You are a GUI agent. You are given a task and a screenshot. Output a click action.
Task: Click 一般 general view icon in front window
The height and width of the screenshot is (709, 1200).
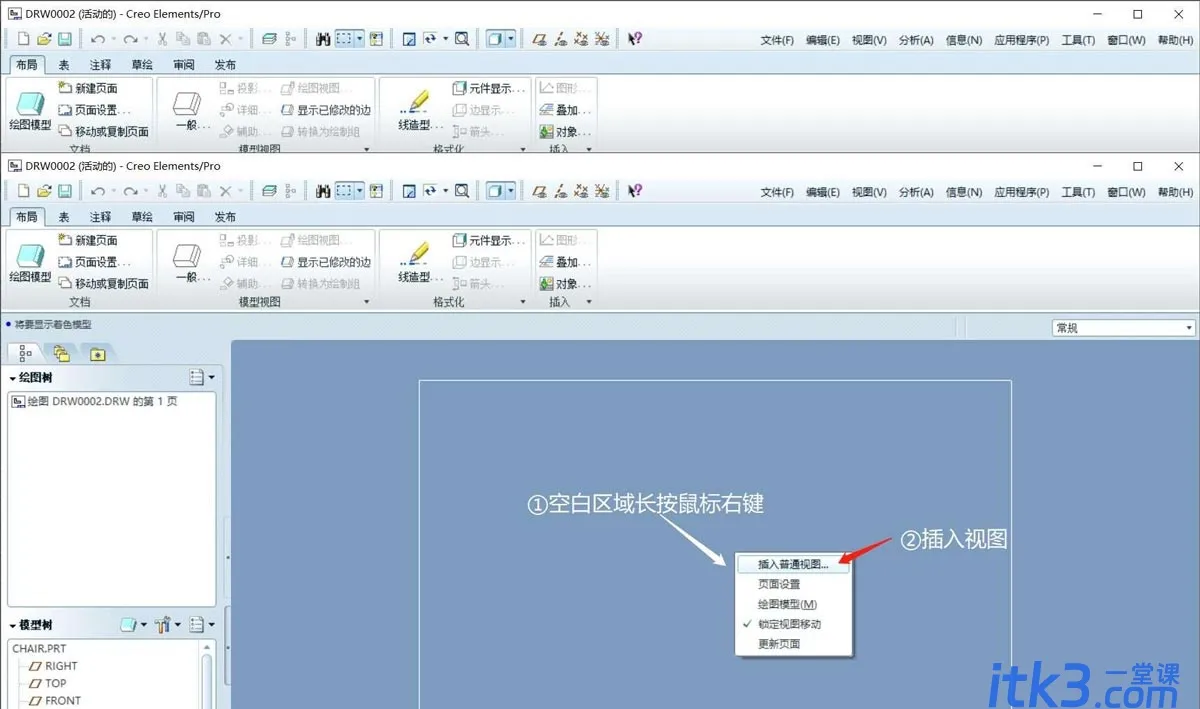click(x=188, y=262)
